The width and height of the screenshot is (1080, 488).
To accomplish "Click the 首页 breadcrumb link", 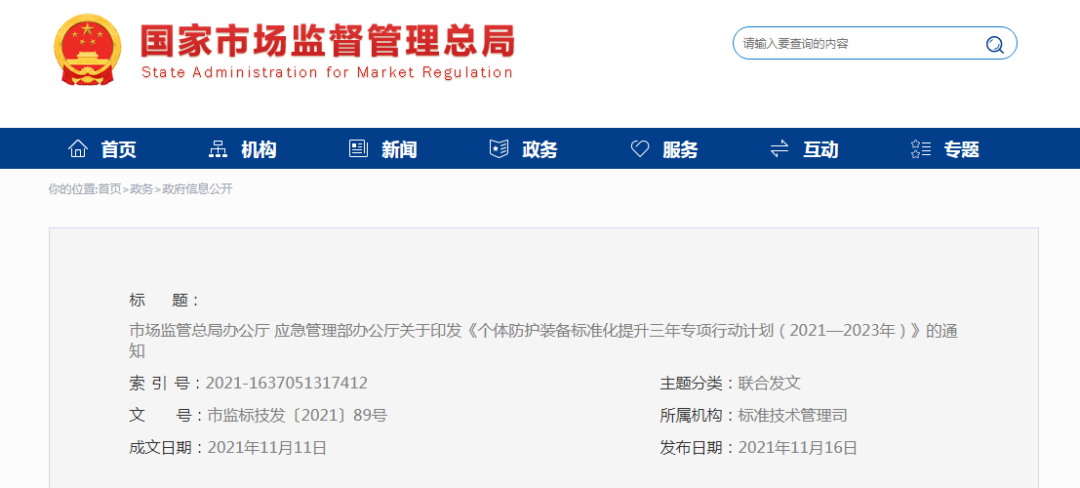I will click(x=109, y=189).
